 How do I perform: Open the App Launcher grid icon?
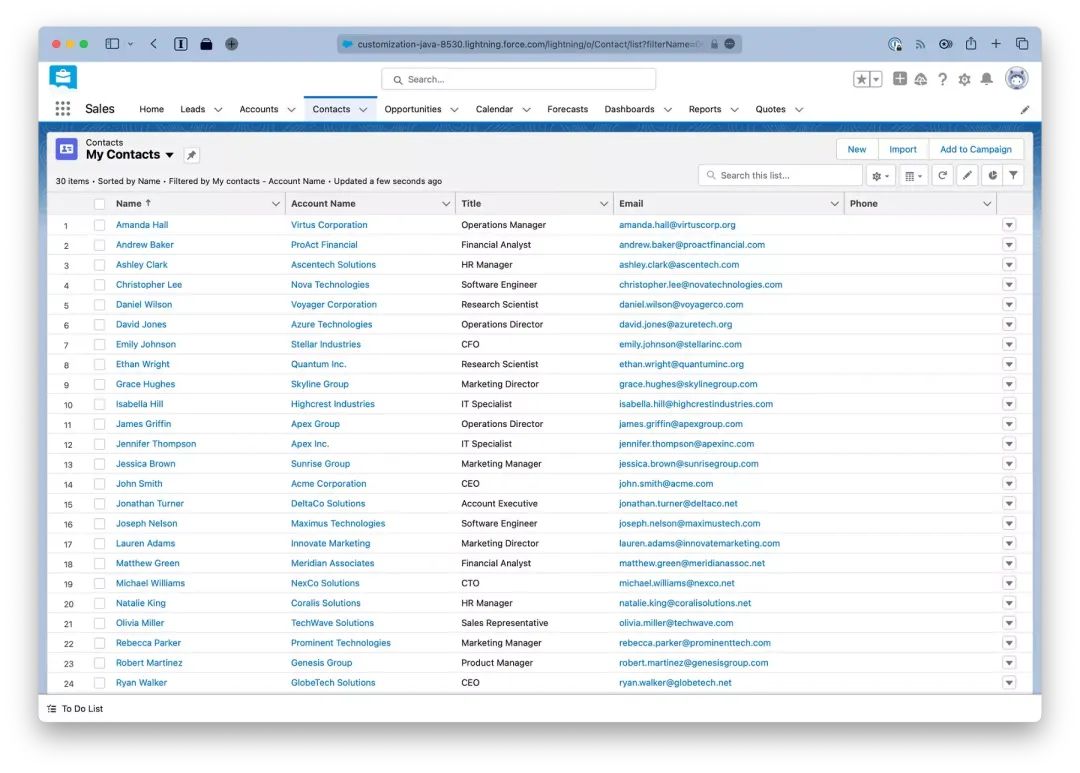coord(63,109)
